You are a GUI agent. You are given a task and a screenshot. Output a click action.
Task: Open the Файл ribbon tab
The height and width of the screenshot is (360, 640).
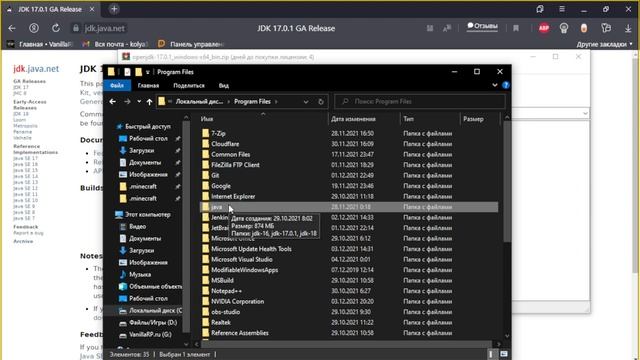coord(117,85)
